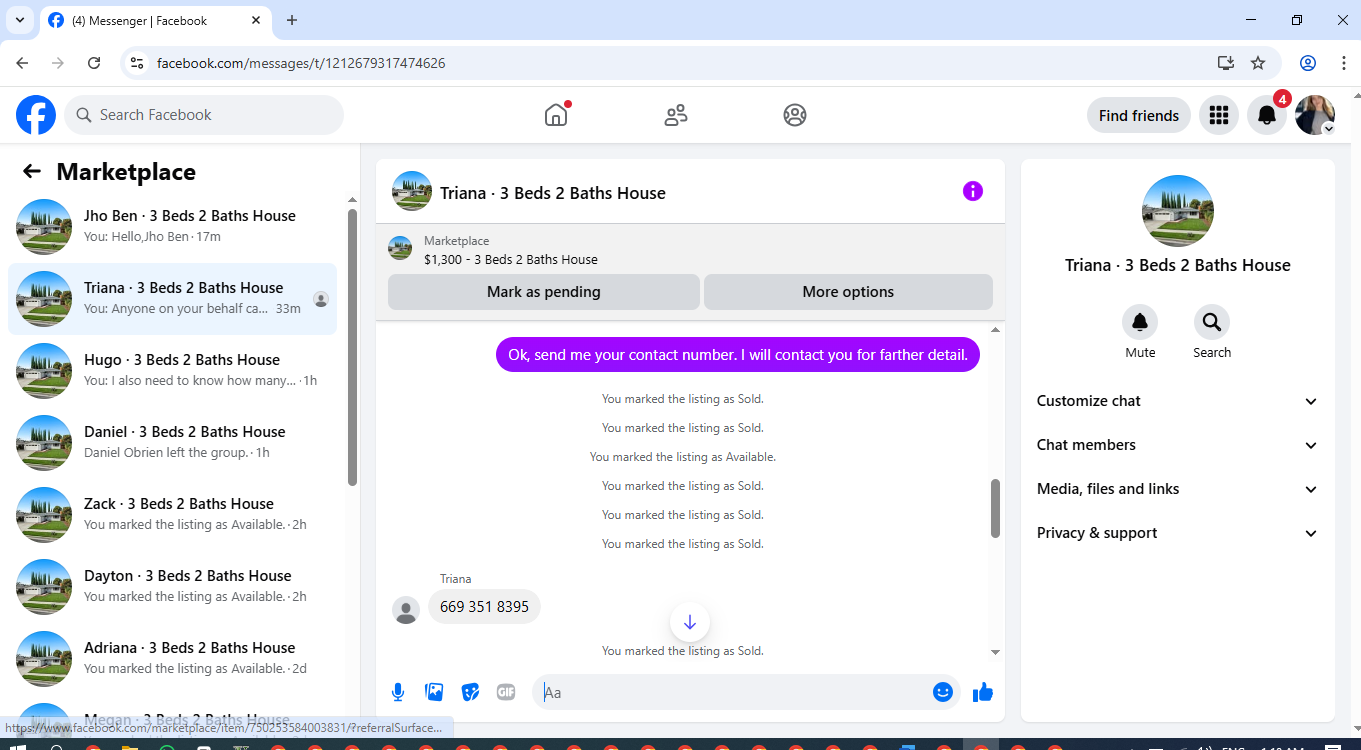Expand Customize chat section
The width and height of the screenshot is (1361, 750).
click(x=1178, y=401)
